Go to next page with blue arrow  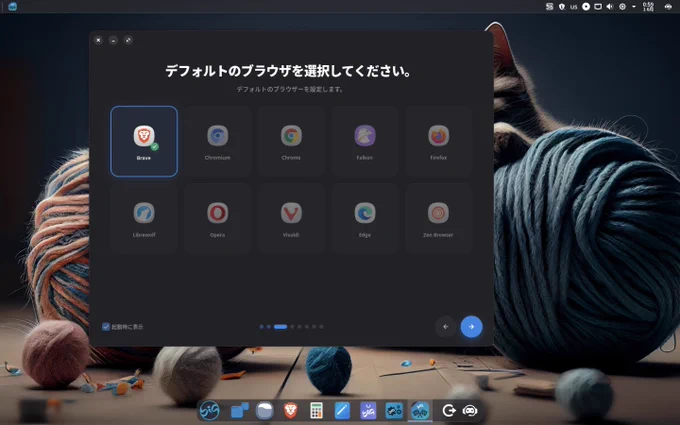471,327
